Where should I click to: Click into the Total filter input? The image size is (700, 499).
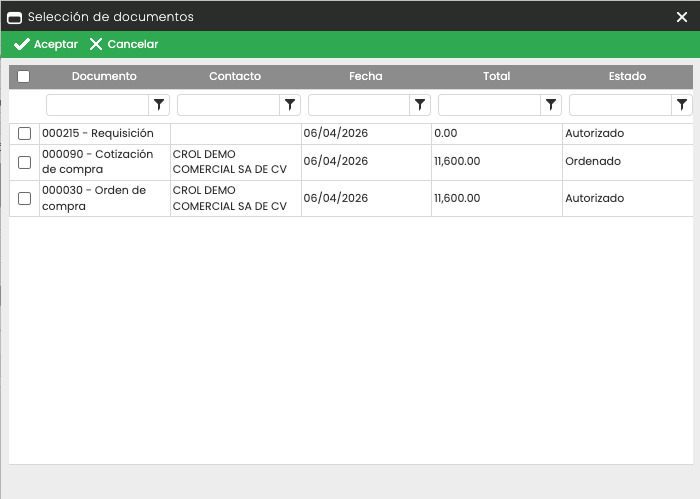click(489, 105)
